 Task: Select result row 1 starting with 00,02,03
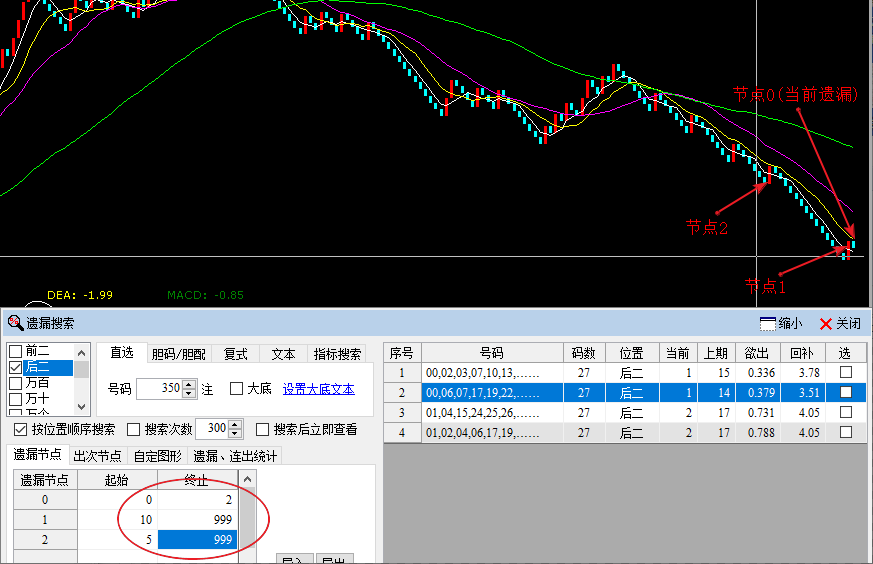coord(491,372)
